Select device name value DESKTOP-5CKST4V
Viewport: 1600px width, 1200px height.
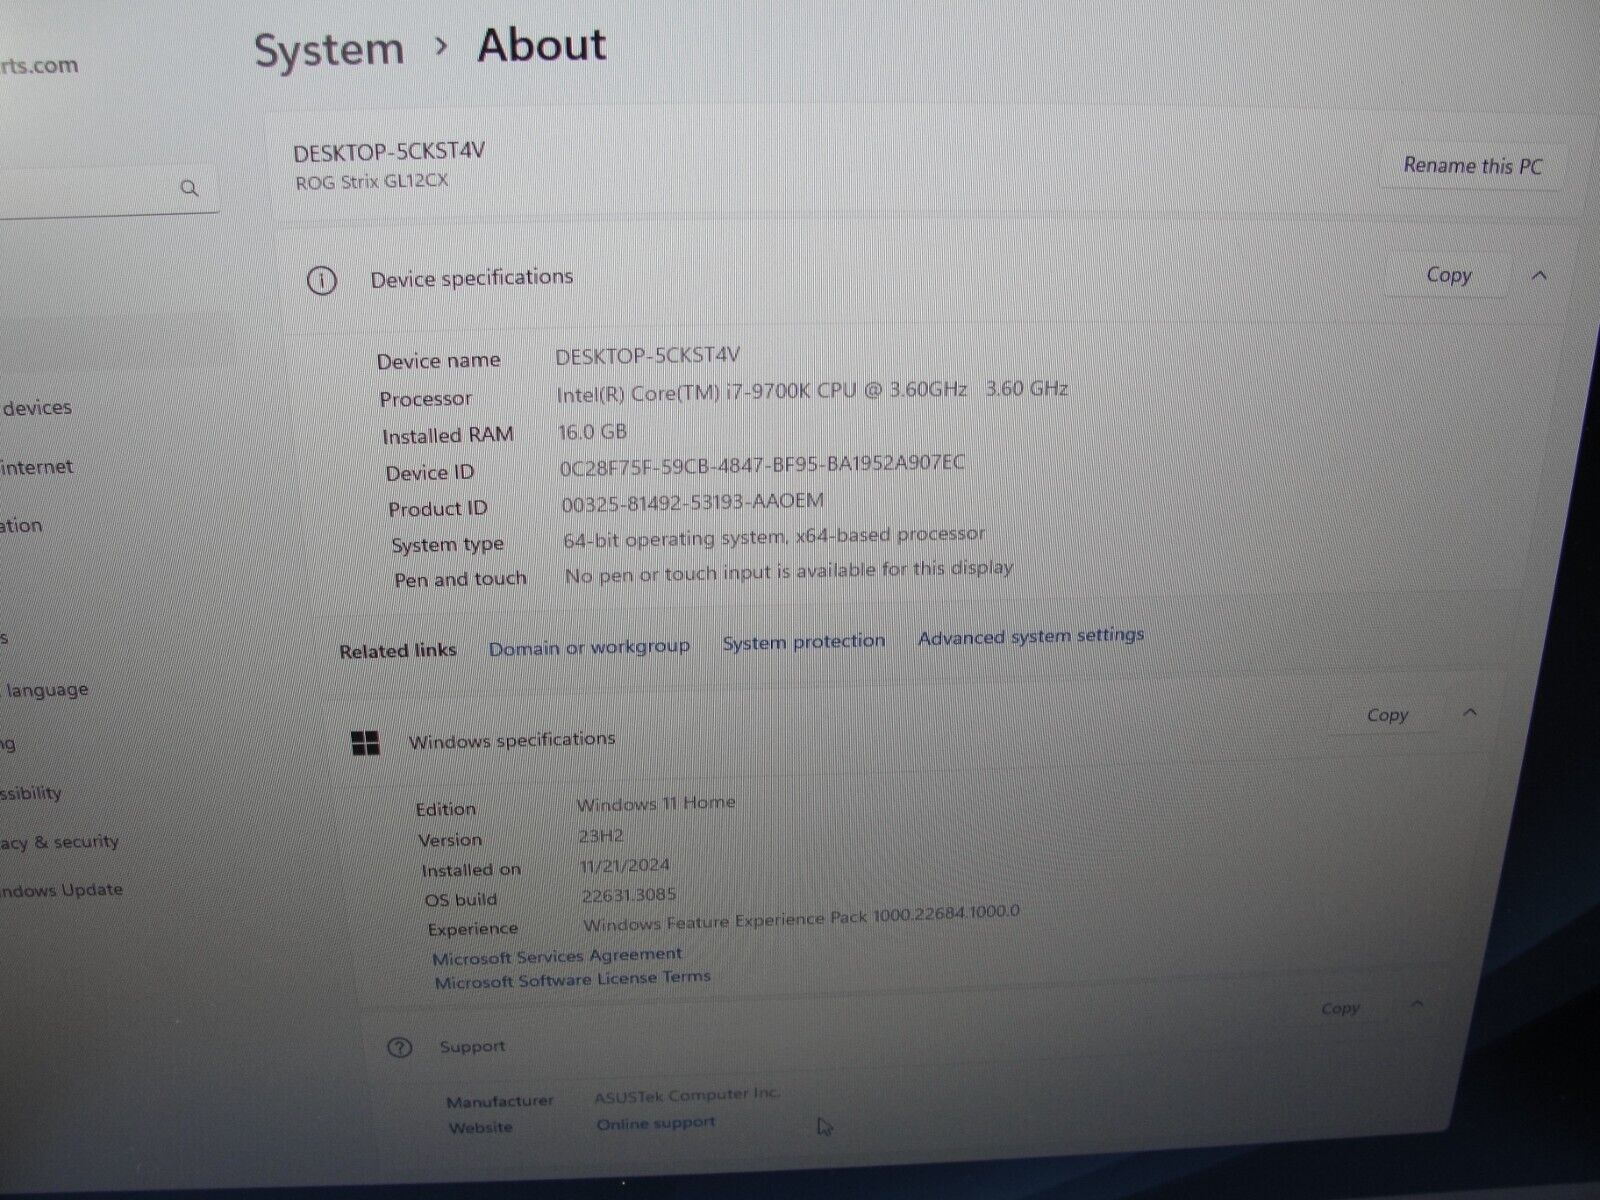tap(647, 355)
